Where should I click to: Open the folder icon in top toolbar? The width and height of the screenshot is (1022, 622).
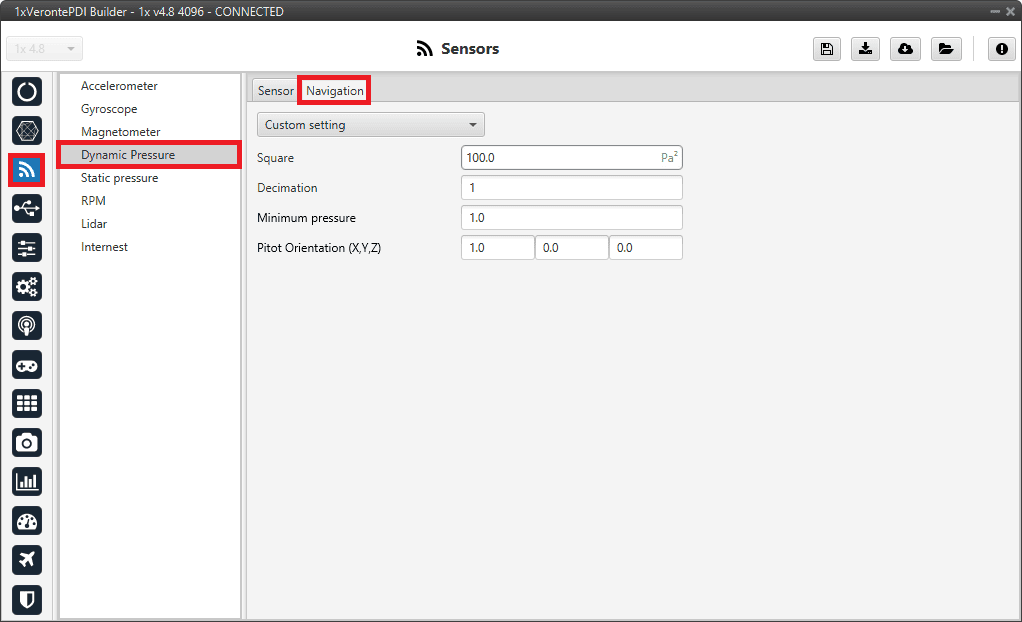coord(945,49)
